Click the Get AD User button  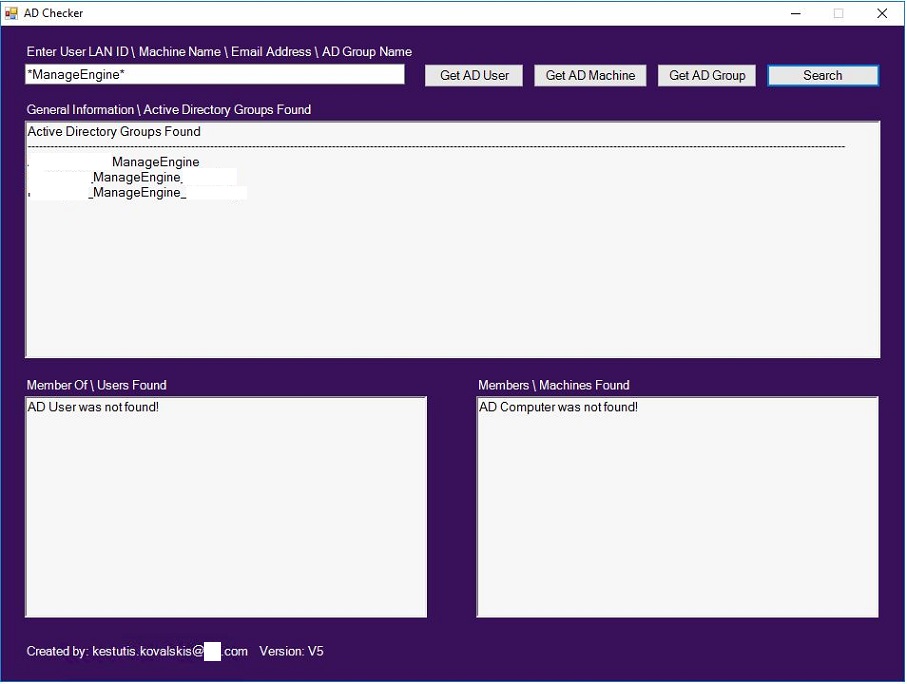pos(474,75)
